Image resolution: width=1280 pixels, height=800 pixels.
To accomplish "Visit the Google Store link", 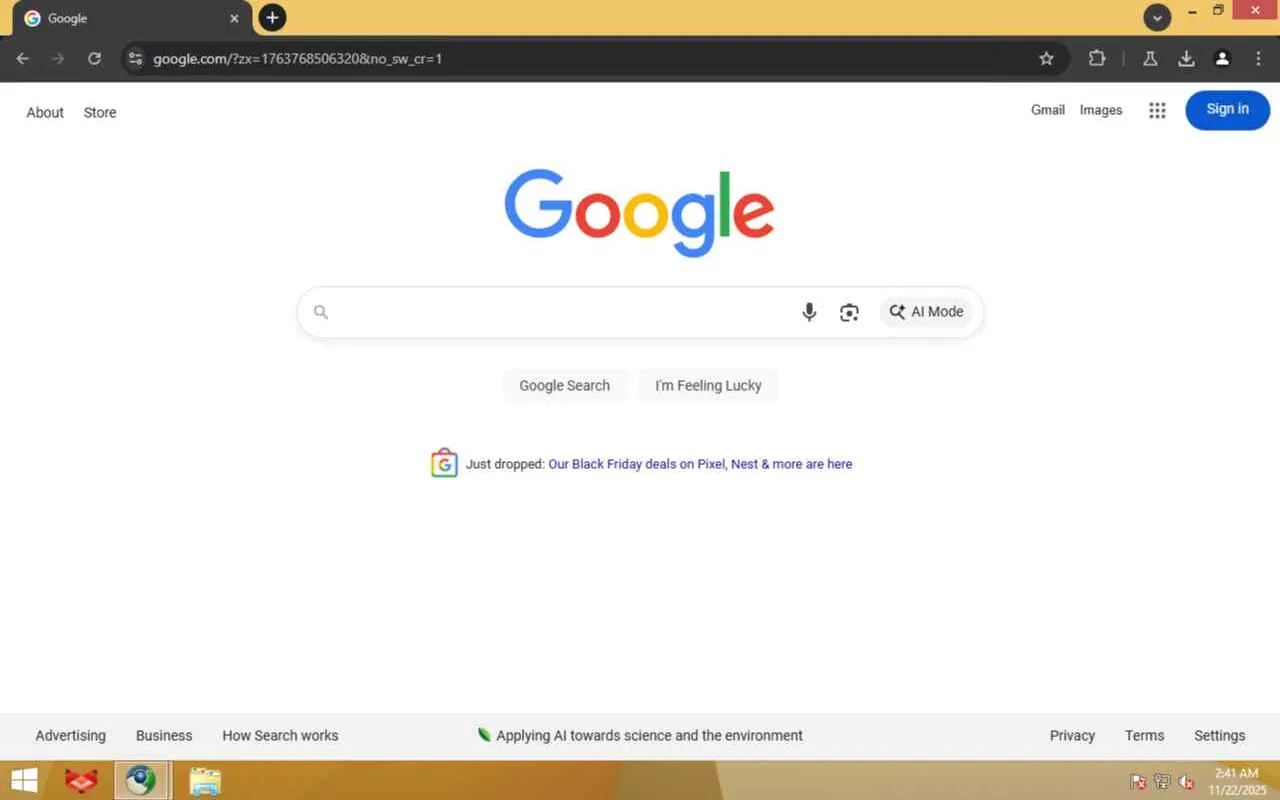I will [x=100, y=112].
